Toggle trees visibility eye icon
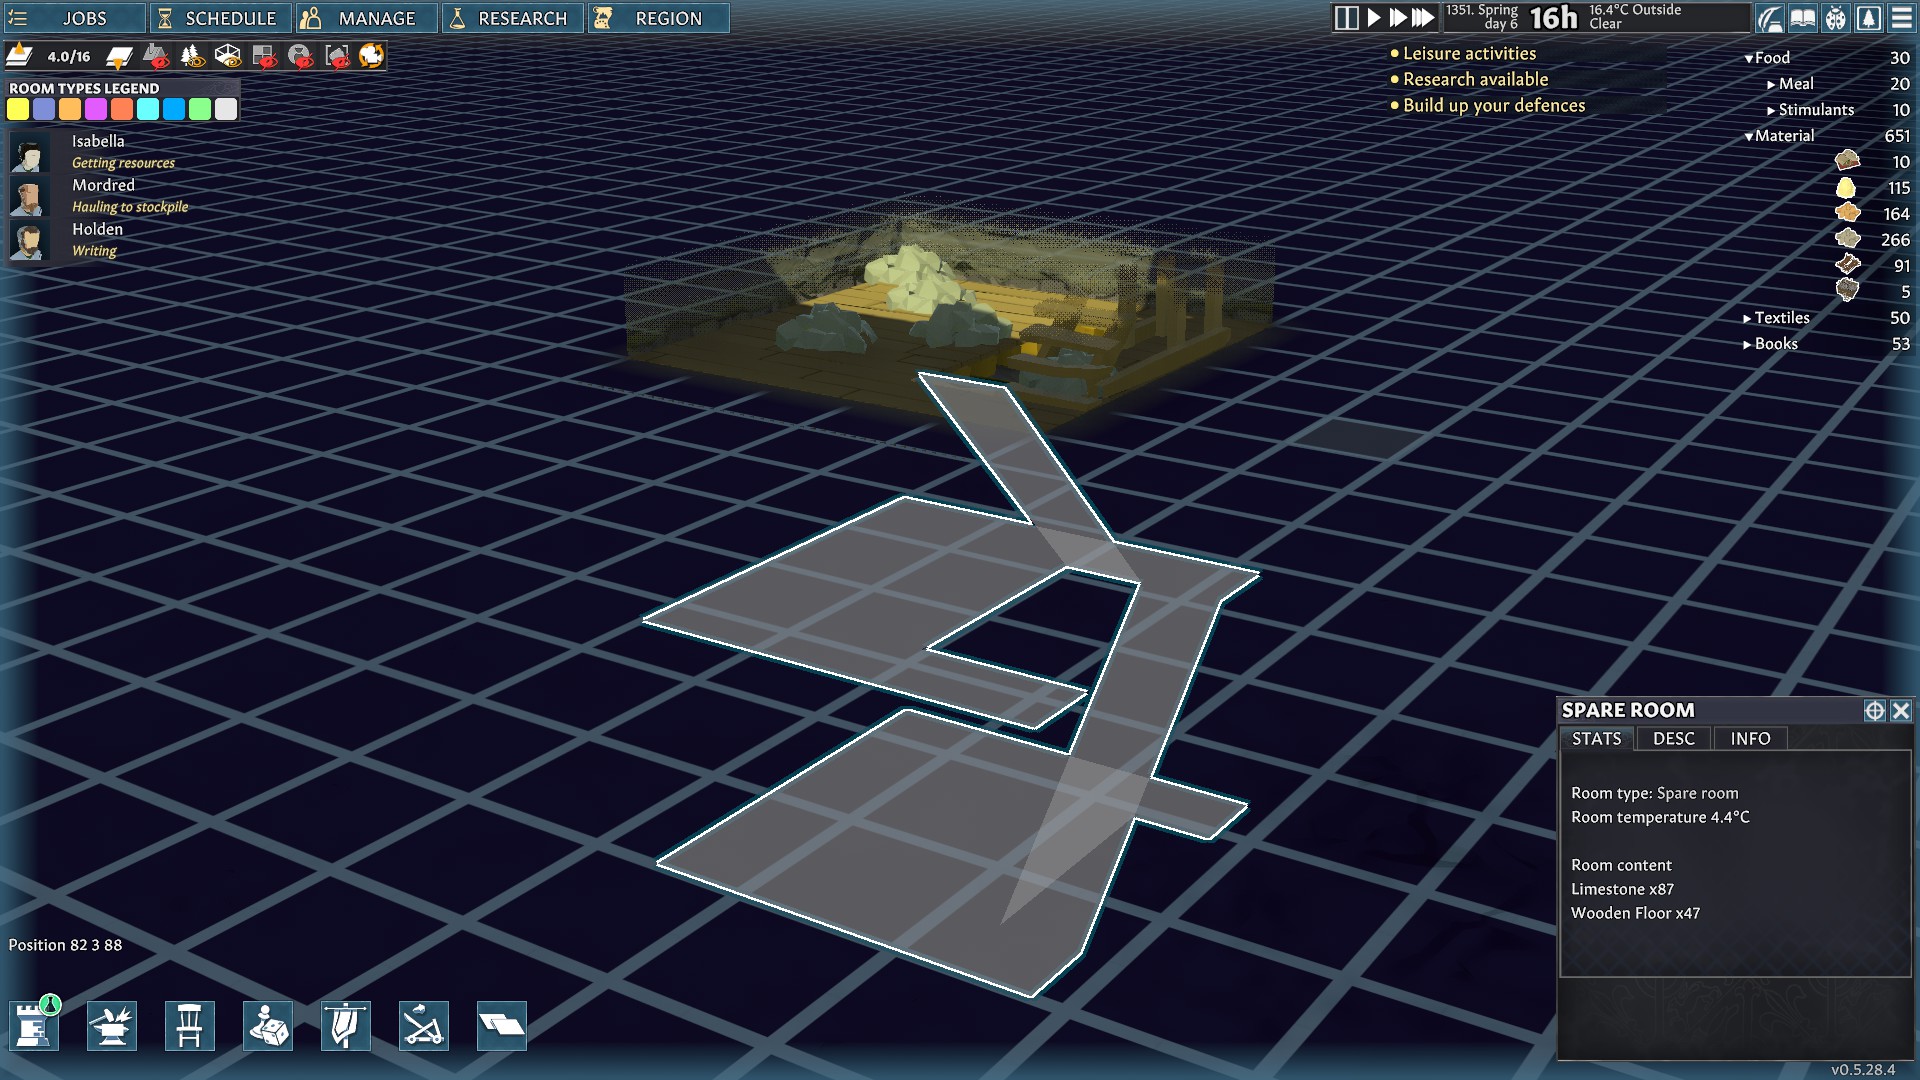1920x1080 pixels. (193, 56)
